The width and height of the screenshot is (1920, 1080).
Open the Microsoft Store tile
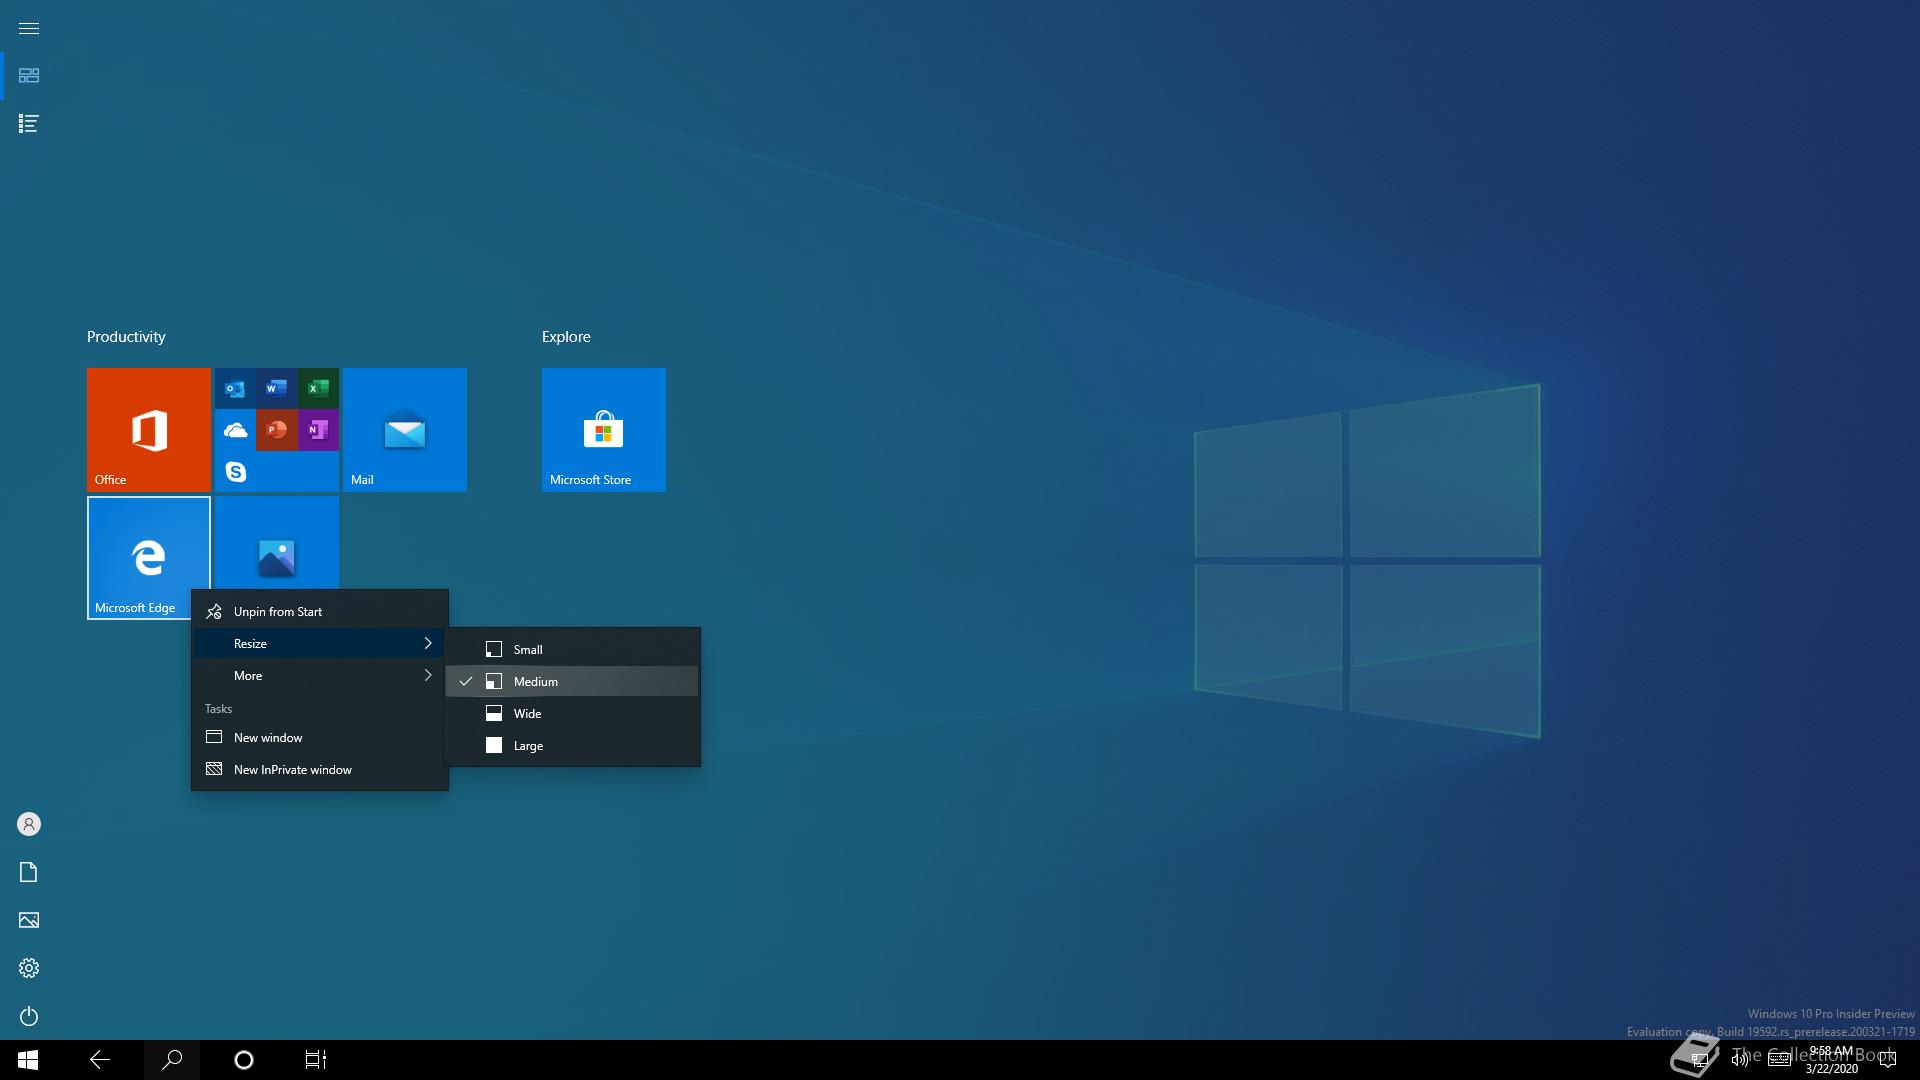coord(604,430)
